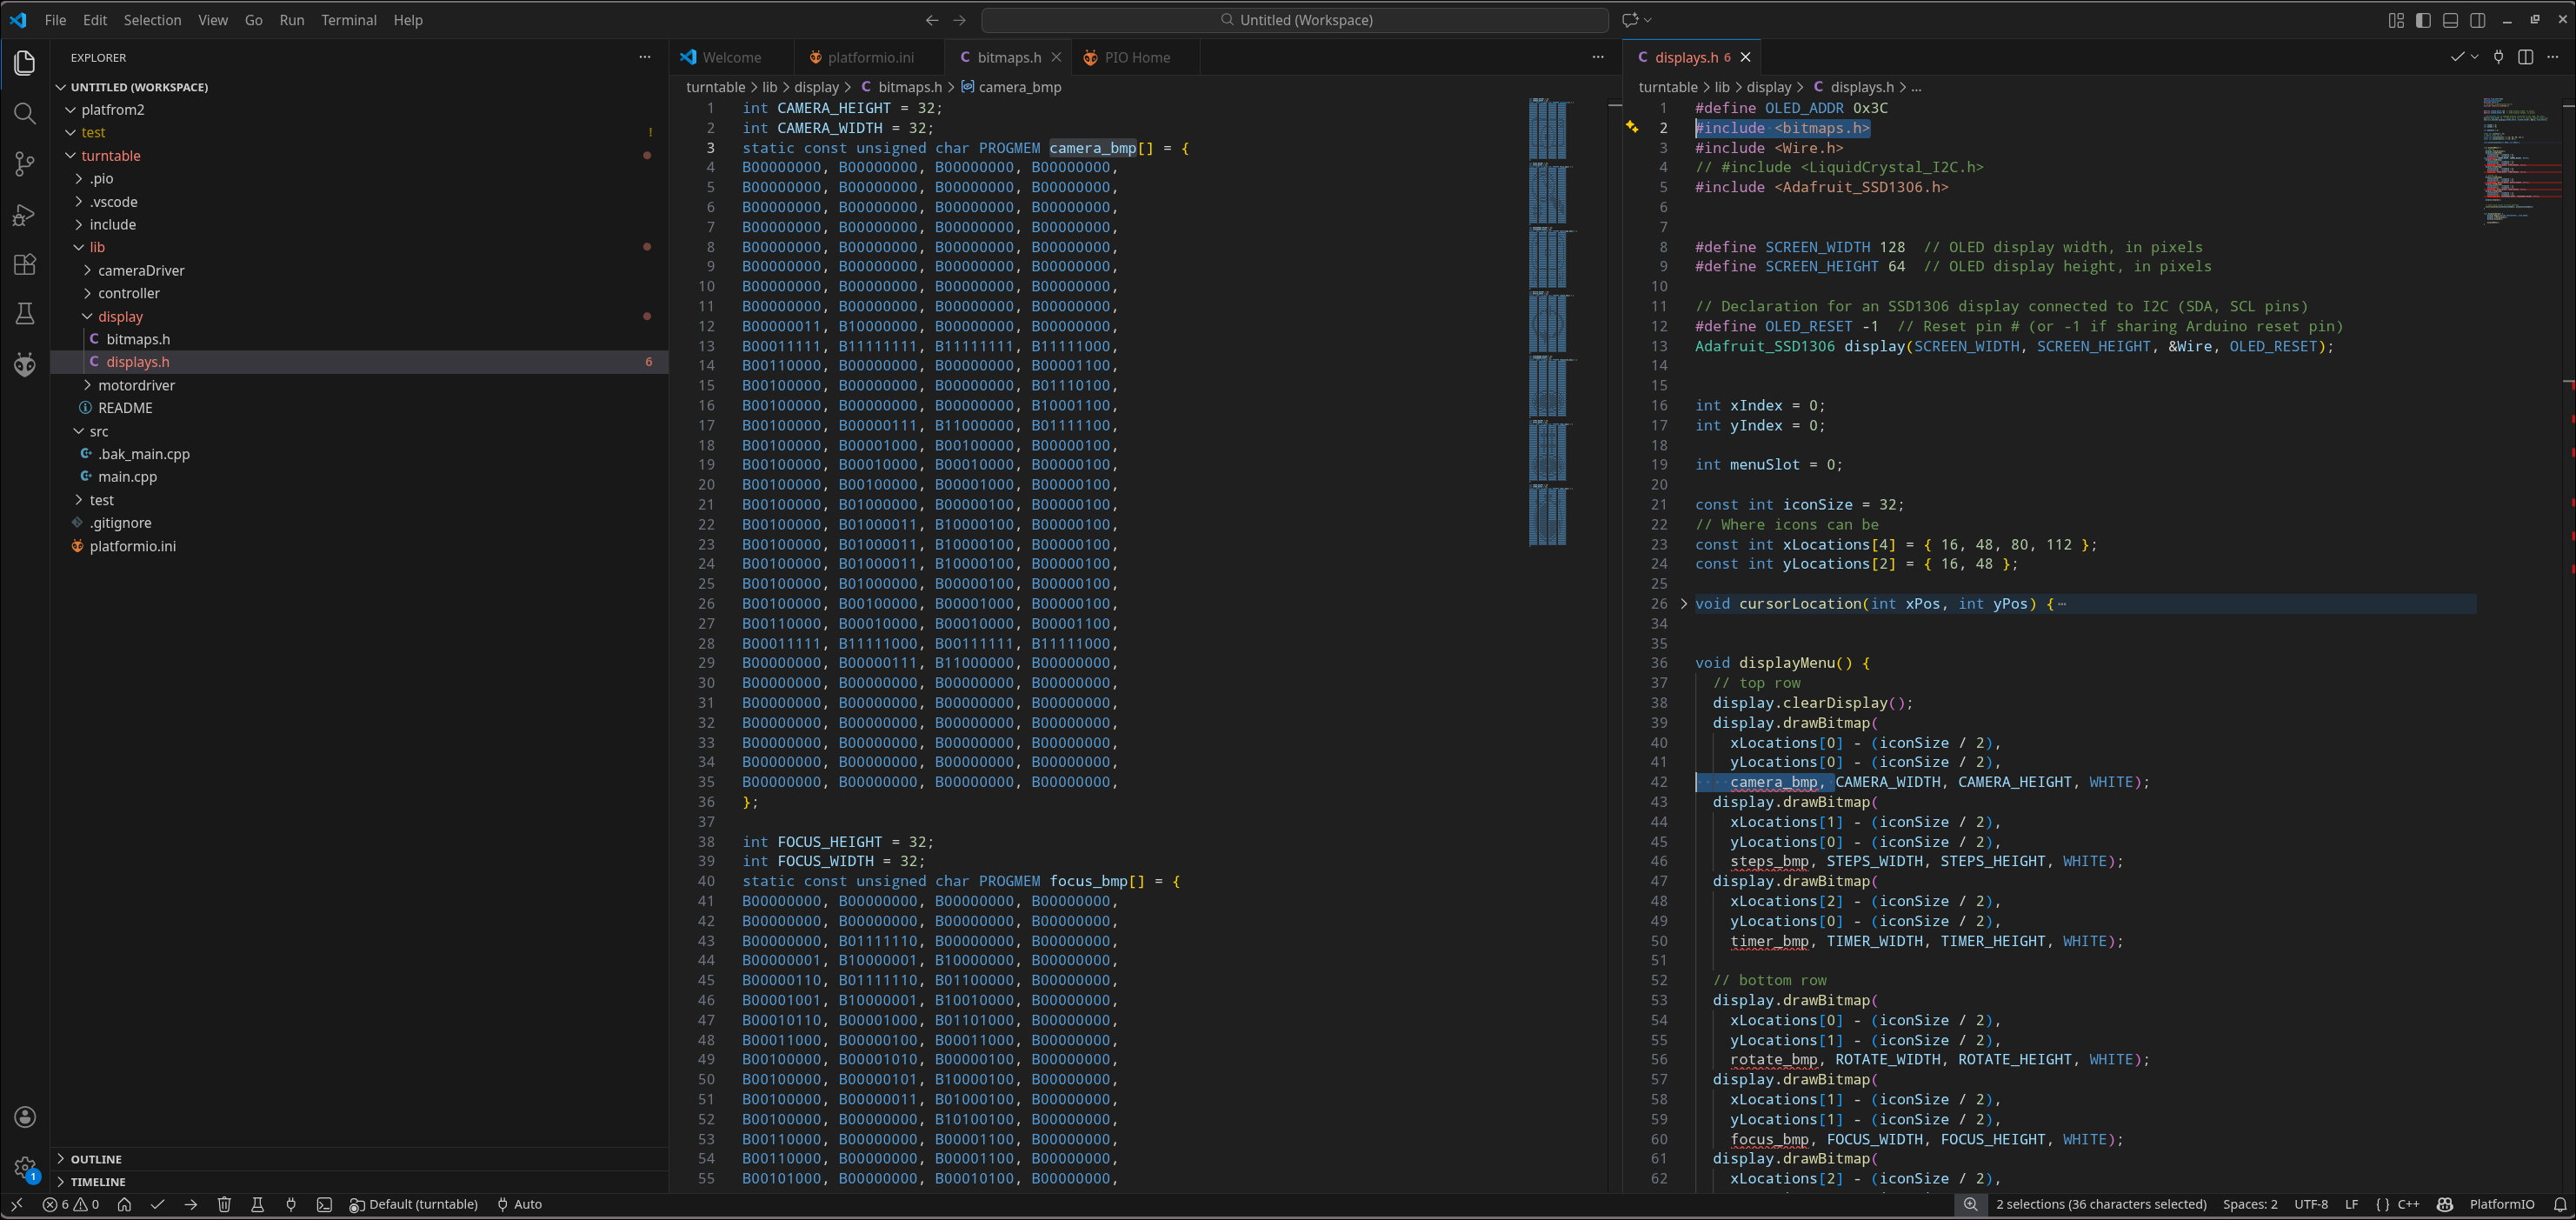The height and width of the screenshot is (1220, 2576).
Task: Open the PlatformIO alien icon view
Action: click(x=25, y=364)
